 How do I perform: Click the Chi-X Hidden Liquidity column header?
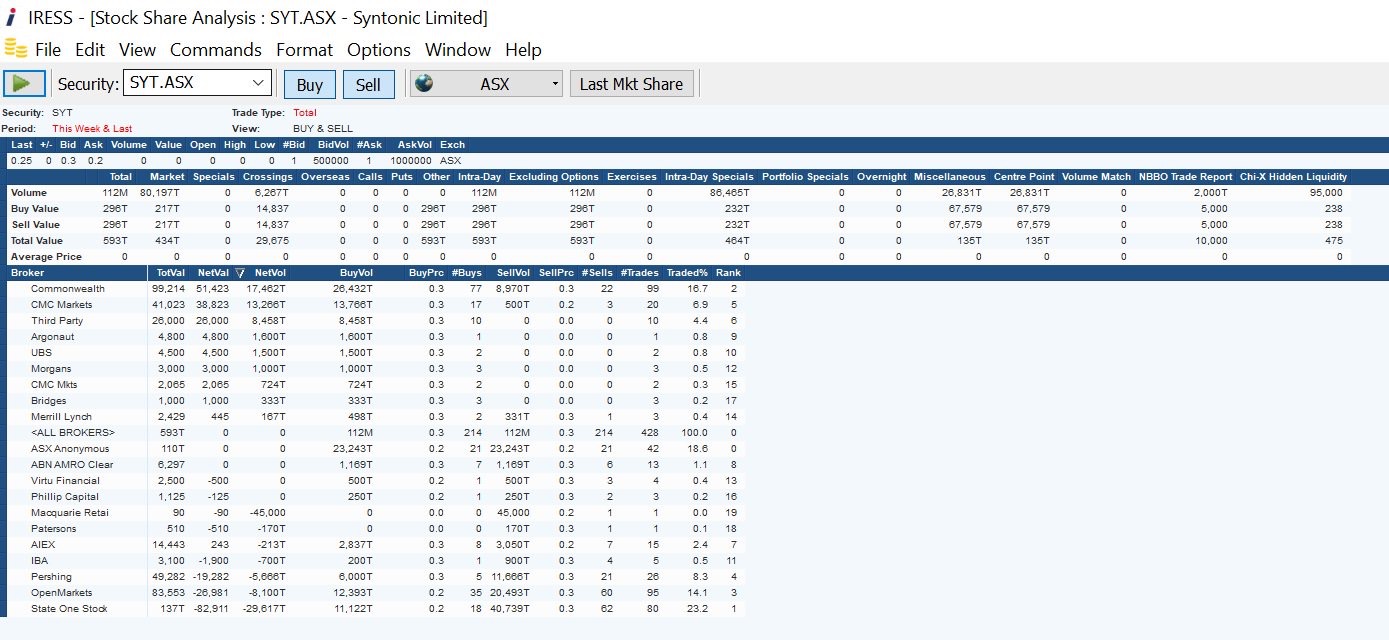click(x=1293, y=177)
